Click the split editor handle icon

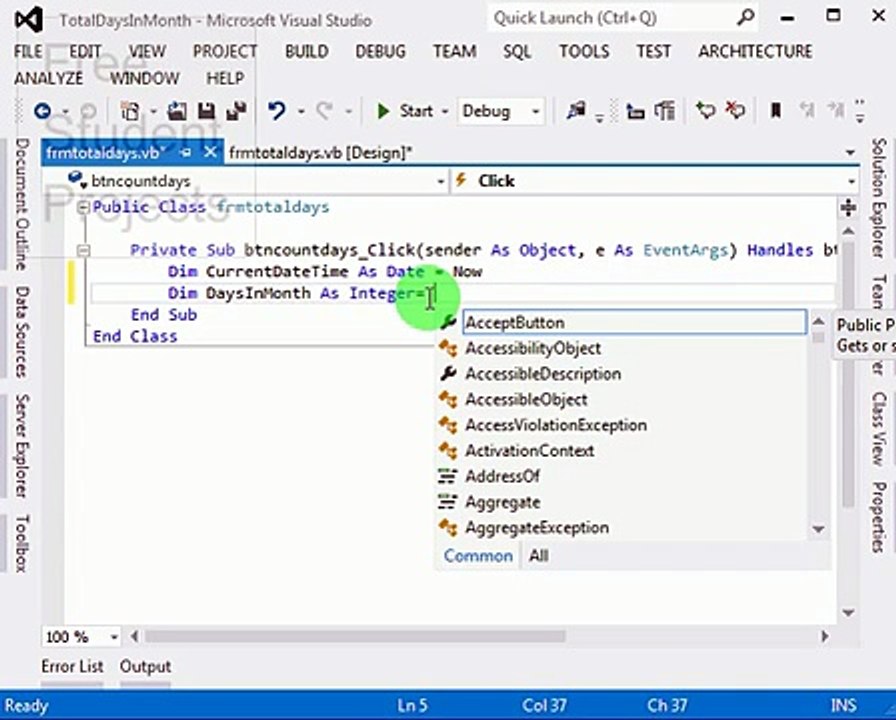click(x=849, y=207)
